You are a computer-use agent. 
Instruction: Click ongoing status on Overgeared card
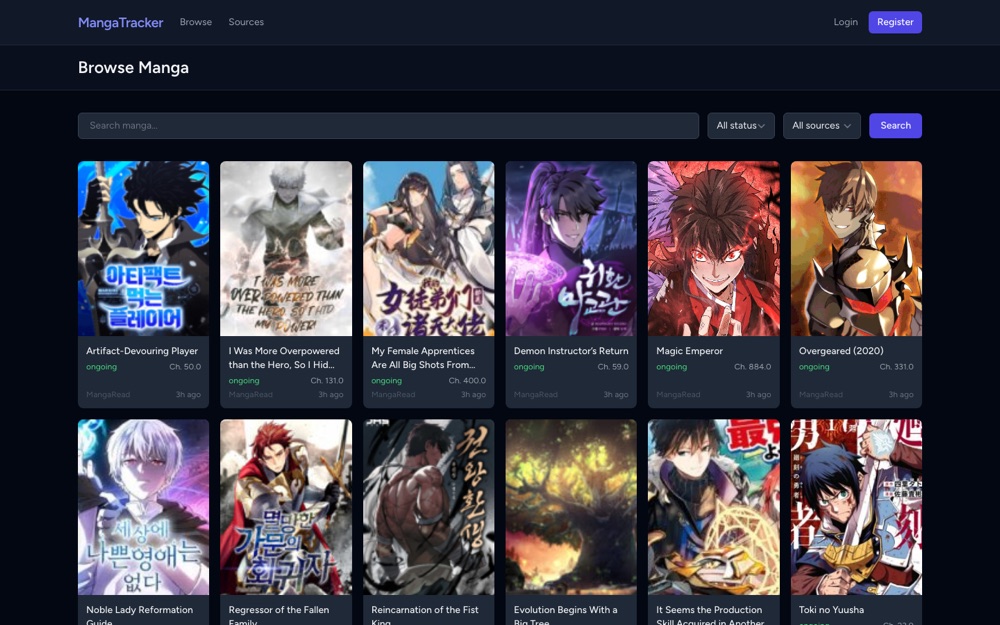pyautogui.click(x=814, y=367)
